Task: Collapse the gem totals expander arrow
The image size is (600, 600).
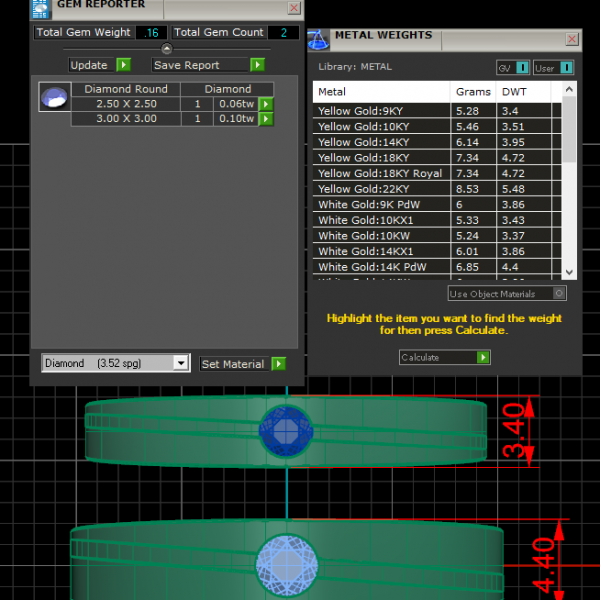Action: (x=166, y=49)
